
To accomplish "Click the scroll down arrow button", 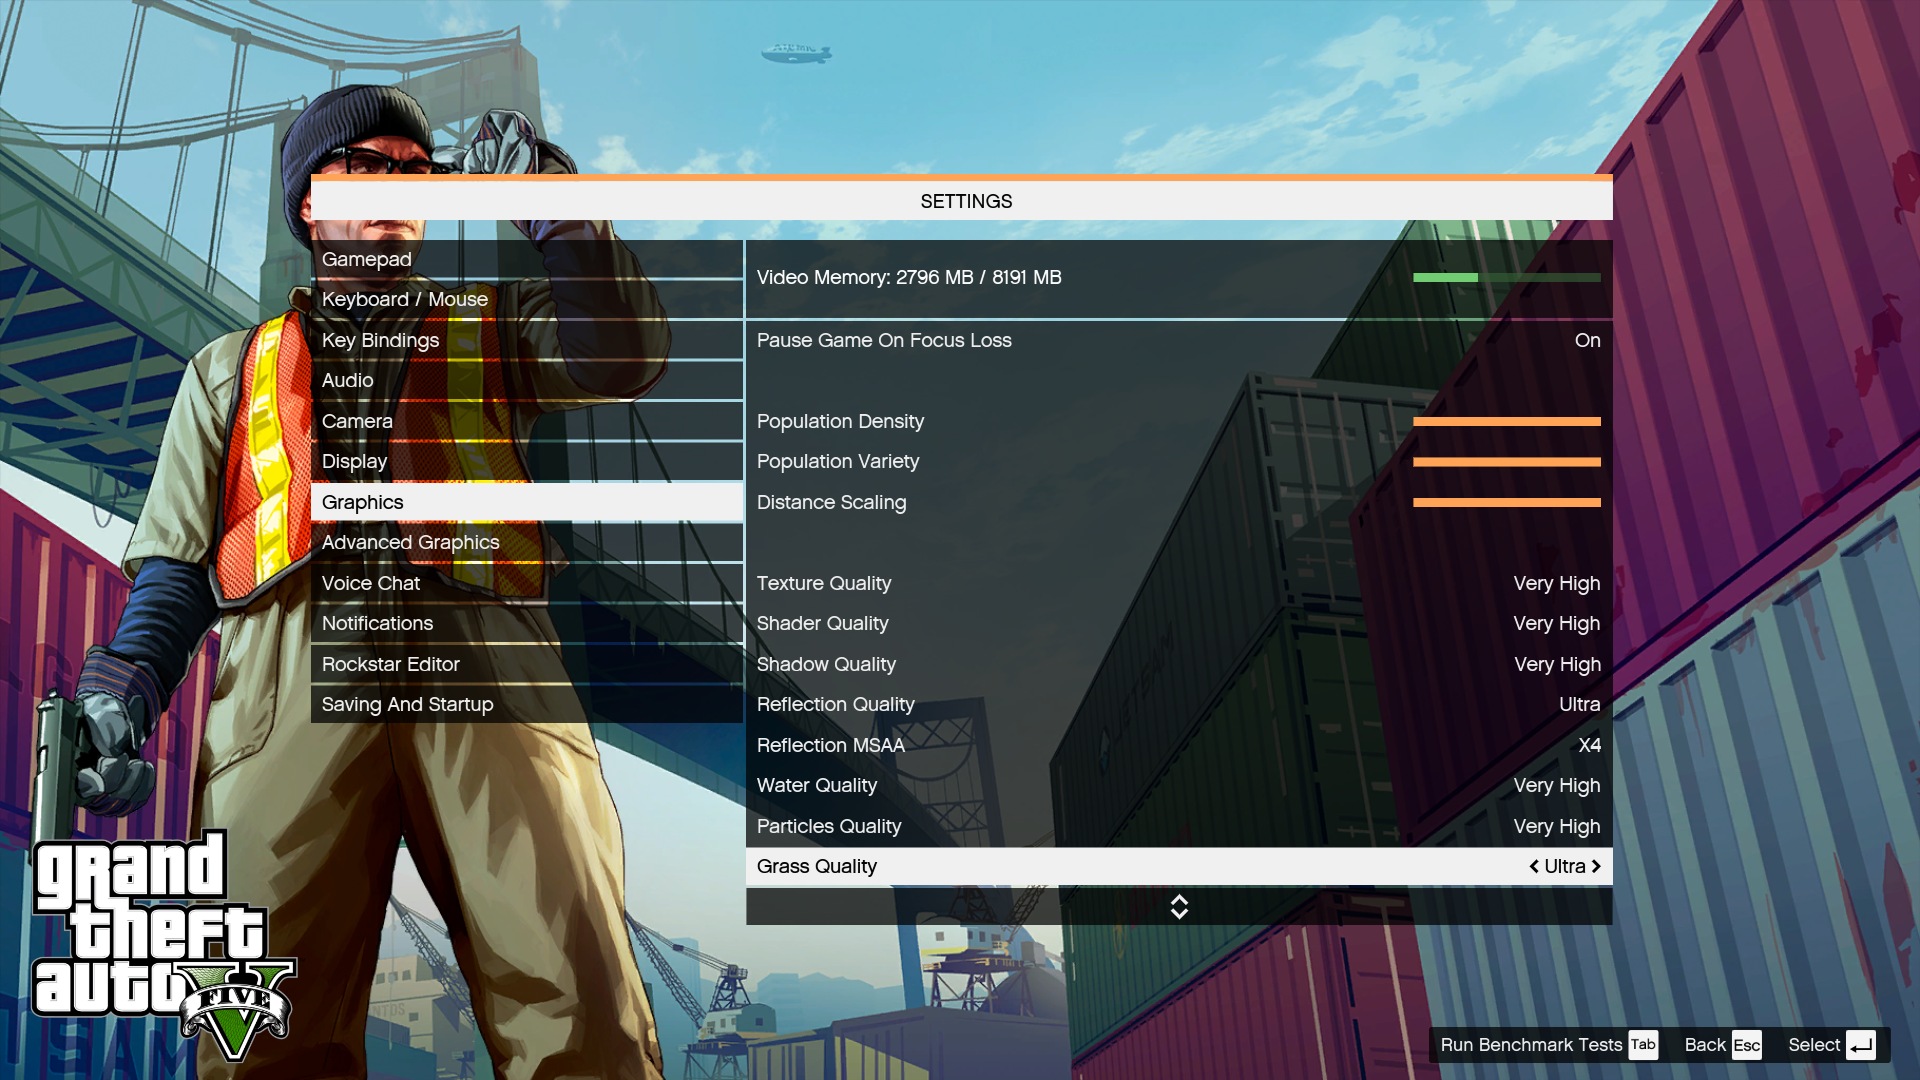I will coord(1178,913).
